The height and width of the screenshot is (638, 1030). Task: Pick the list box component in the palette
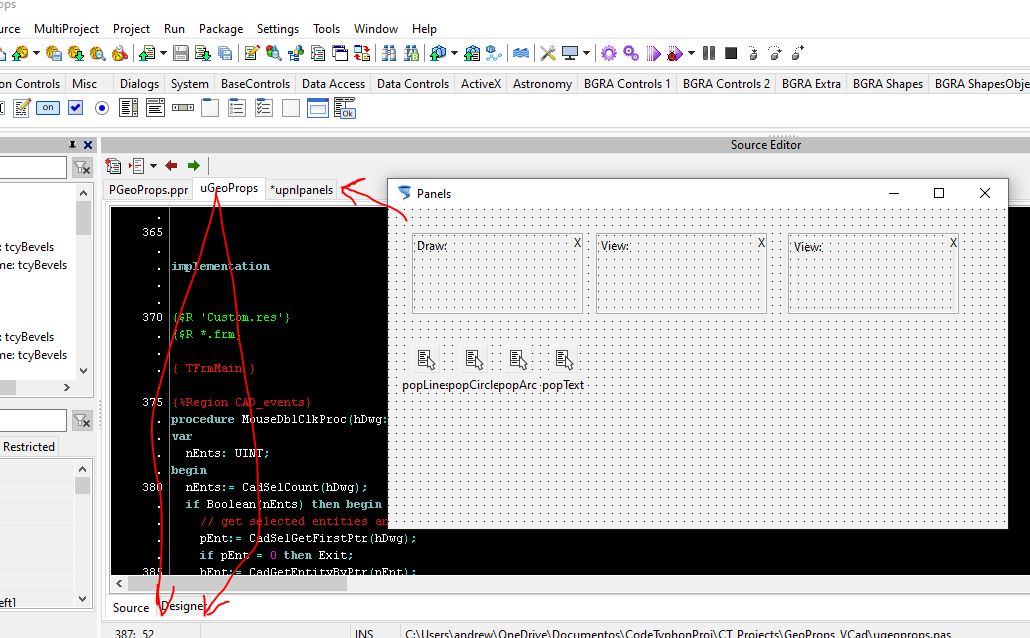coord(129,108)
